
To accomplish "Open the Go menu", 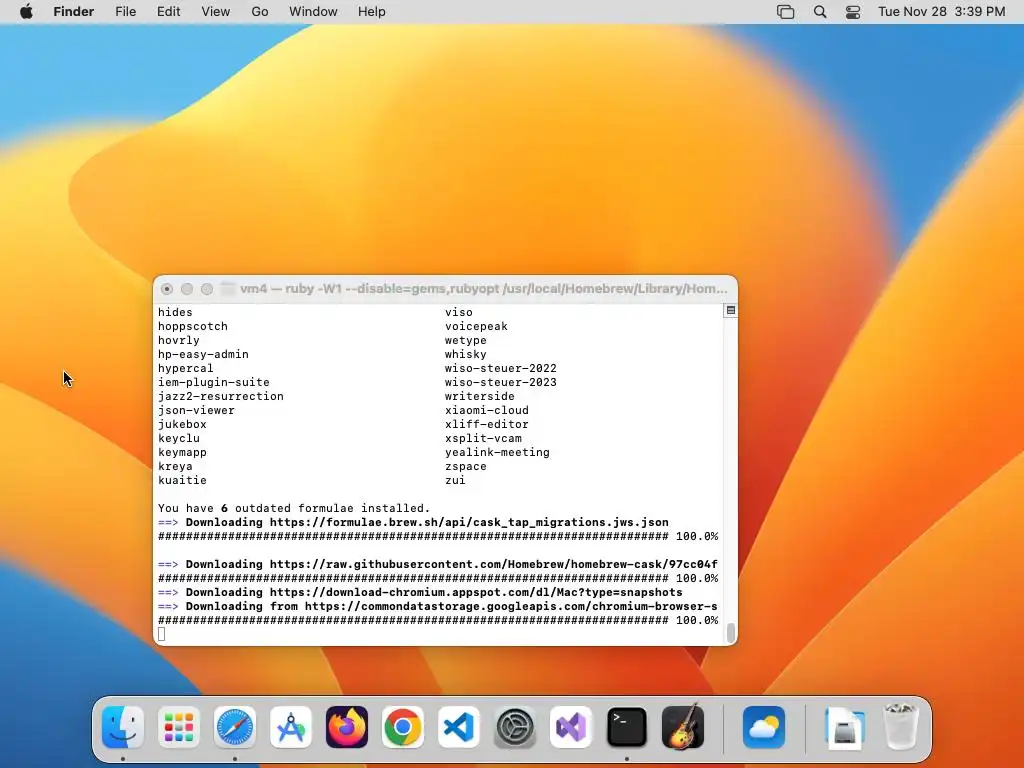I will 260,12.
